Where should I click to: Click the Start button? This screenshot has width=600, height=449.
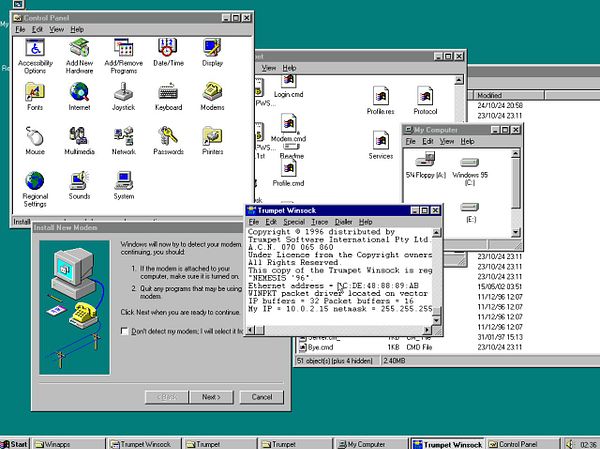click(x=15, y=444)
